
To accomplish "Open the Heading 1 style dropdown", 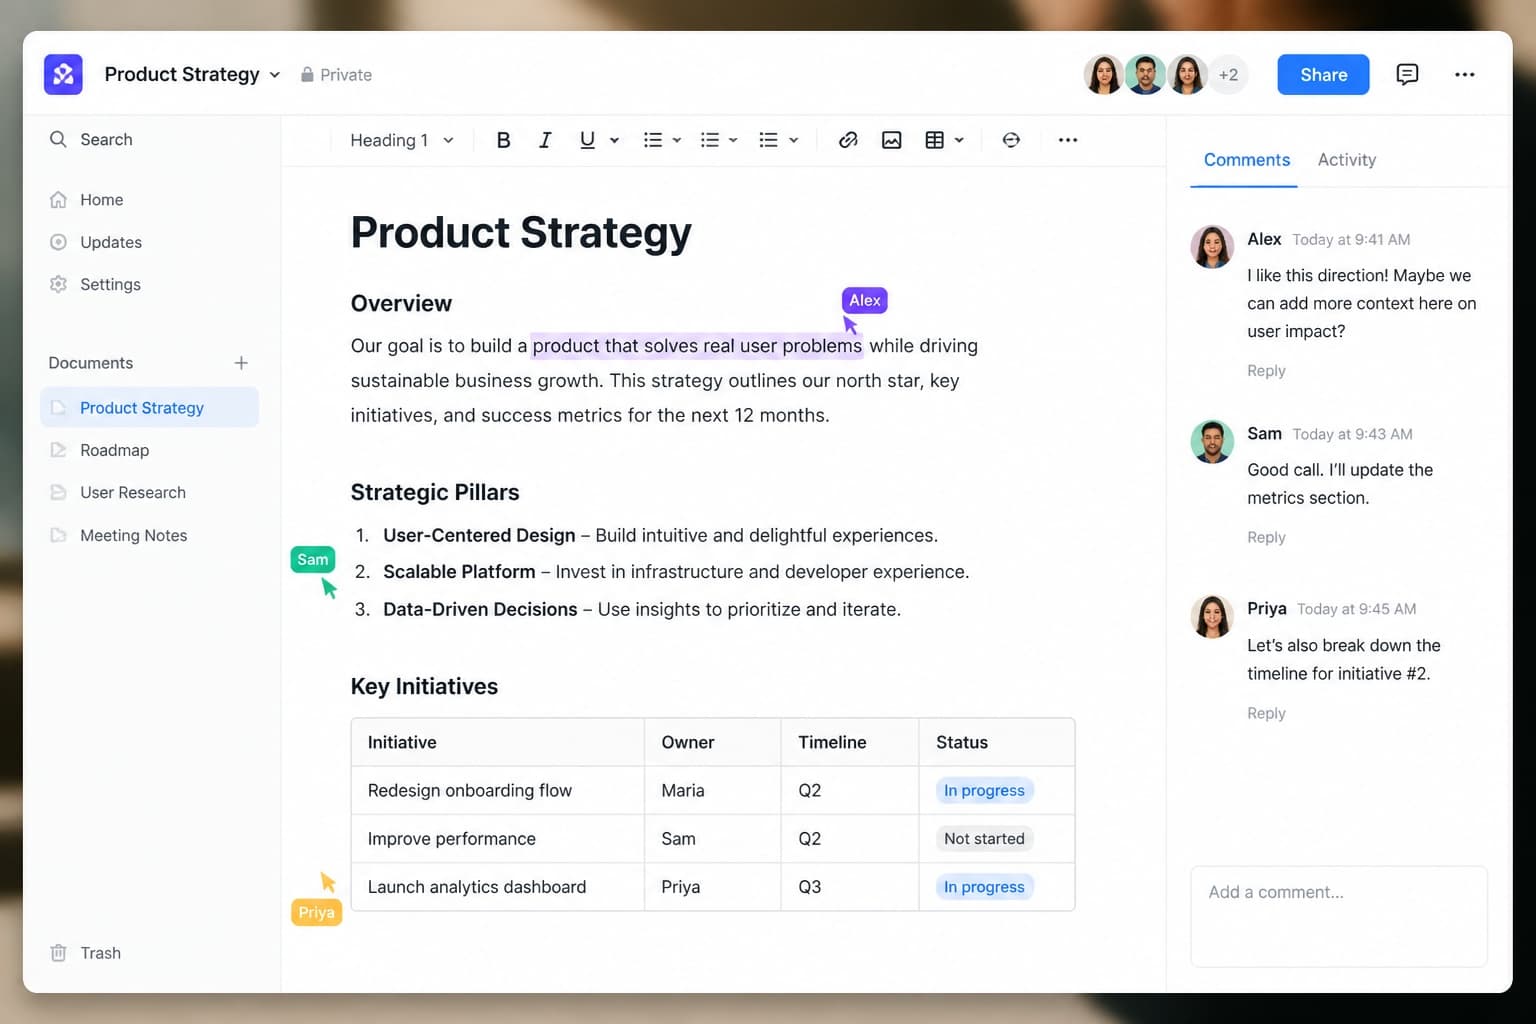I will coord(401,140).
